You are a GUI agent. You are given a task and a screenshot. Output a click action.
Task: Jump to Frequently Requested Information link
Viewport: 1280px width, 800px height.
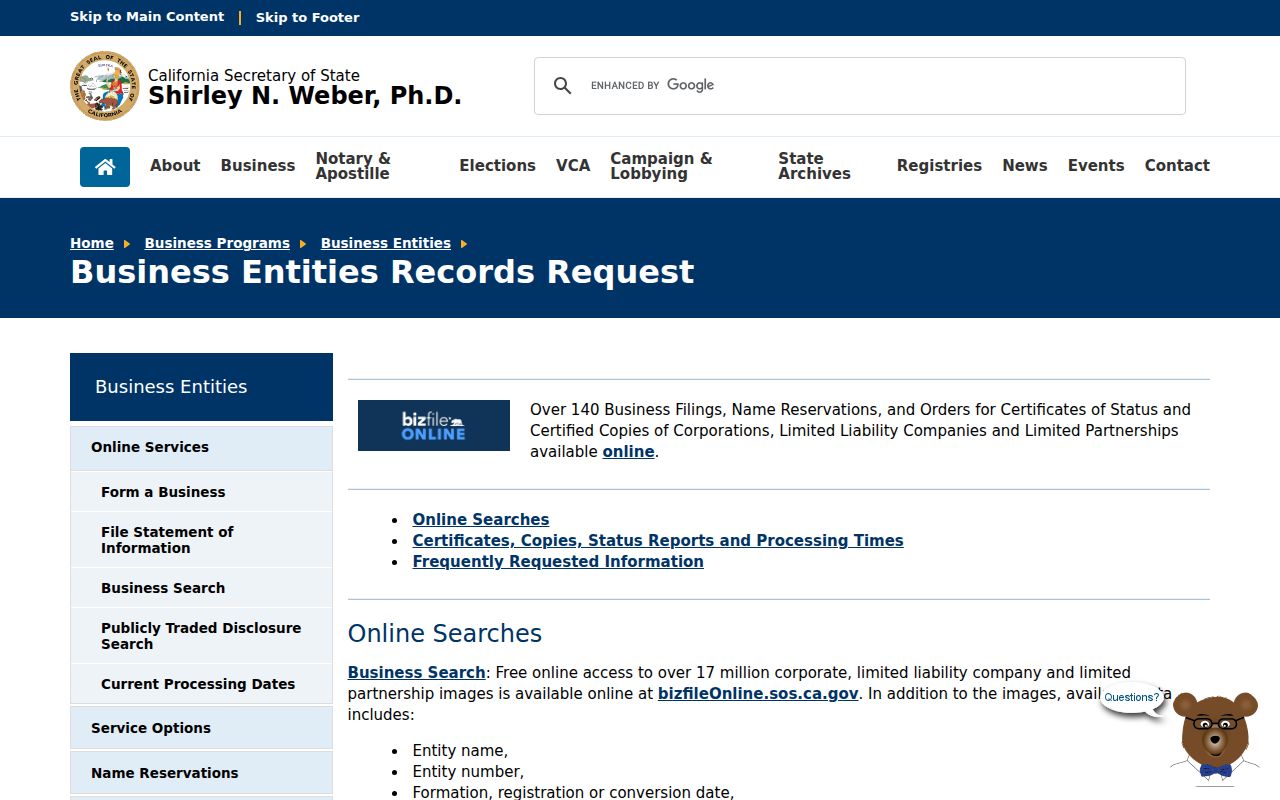coord(558,562)
